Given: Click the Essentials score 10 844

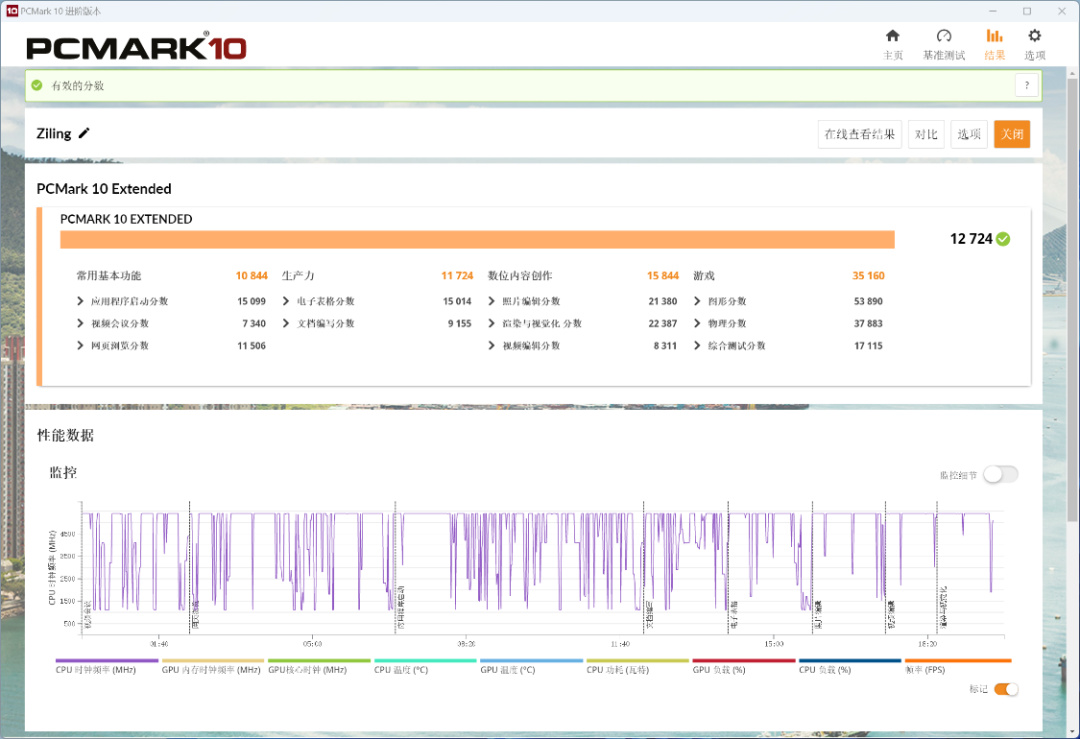Looking at the screenshot, I should pyautogui.click(x=251, y=275).
